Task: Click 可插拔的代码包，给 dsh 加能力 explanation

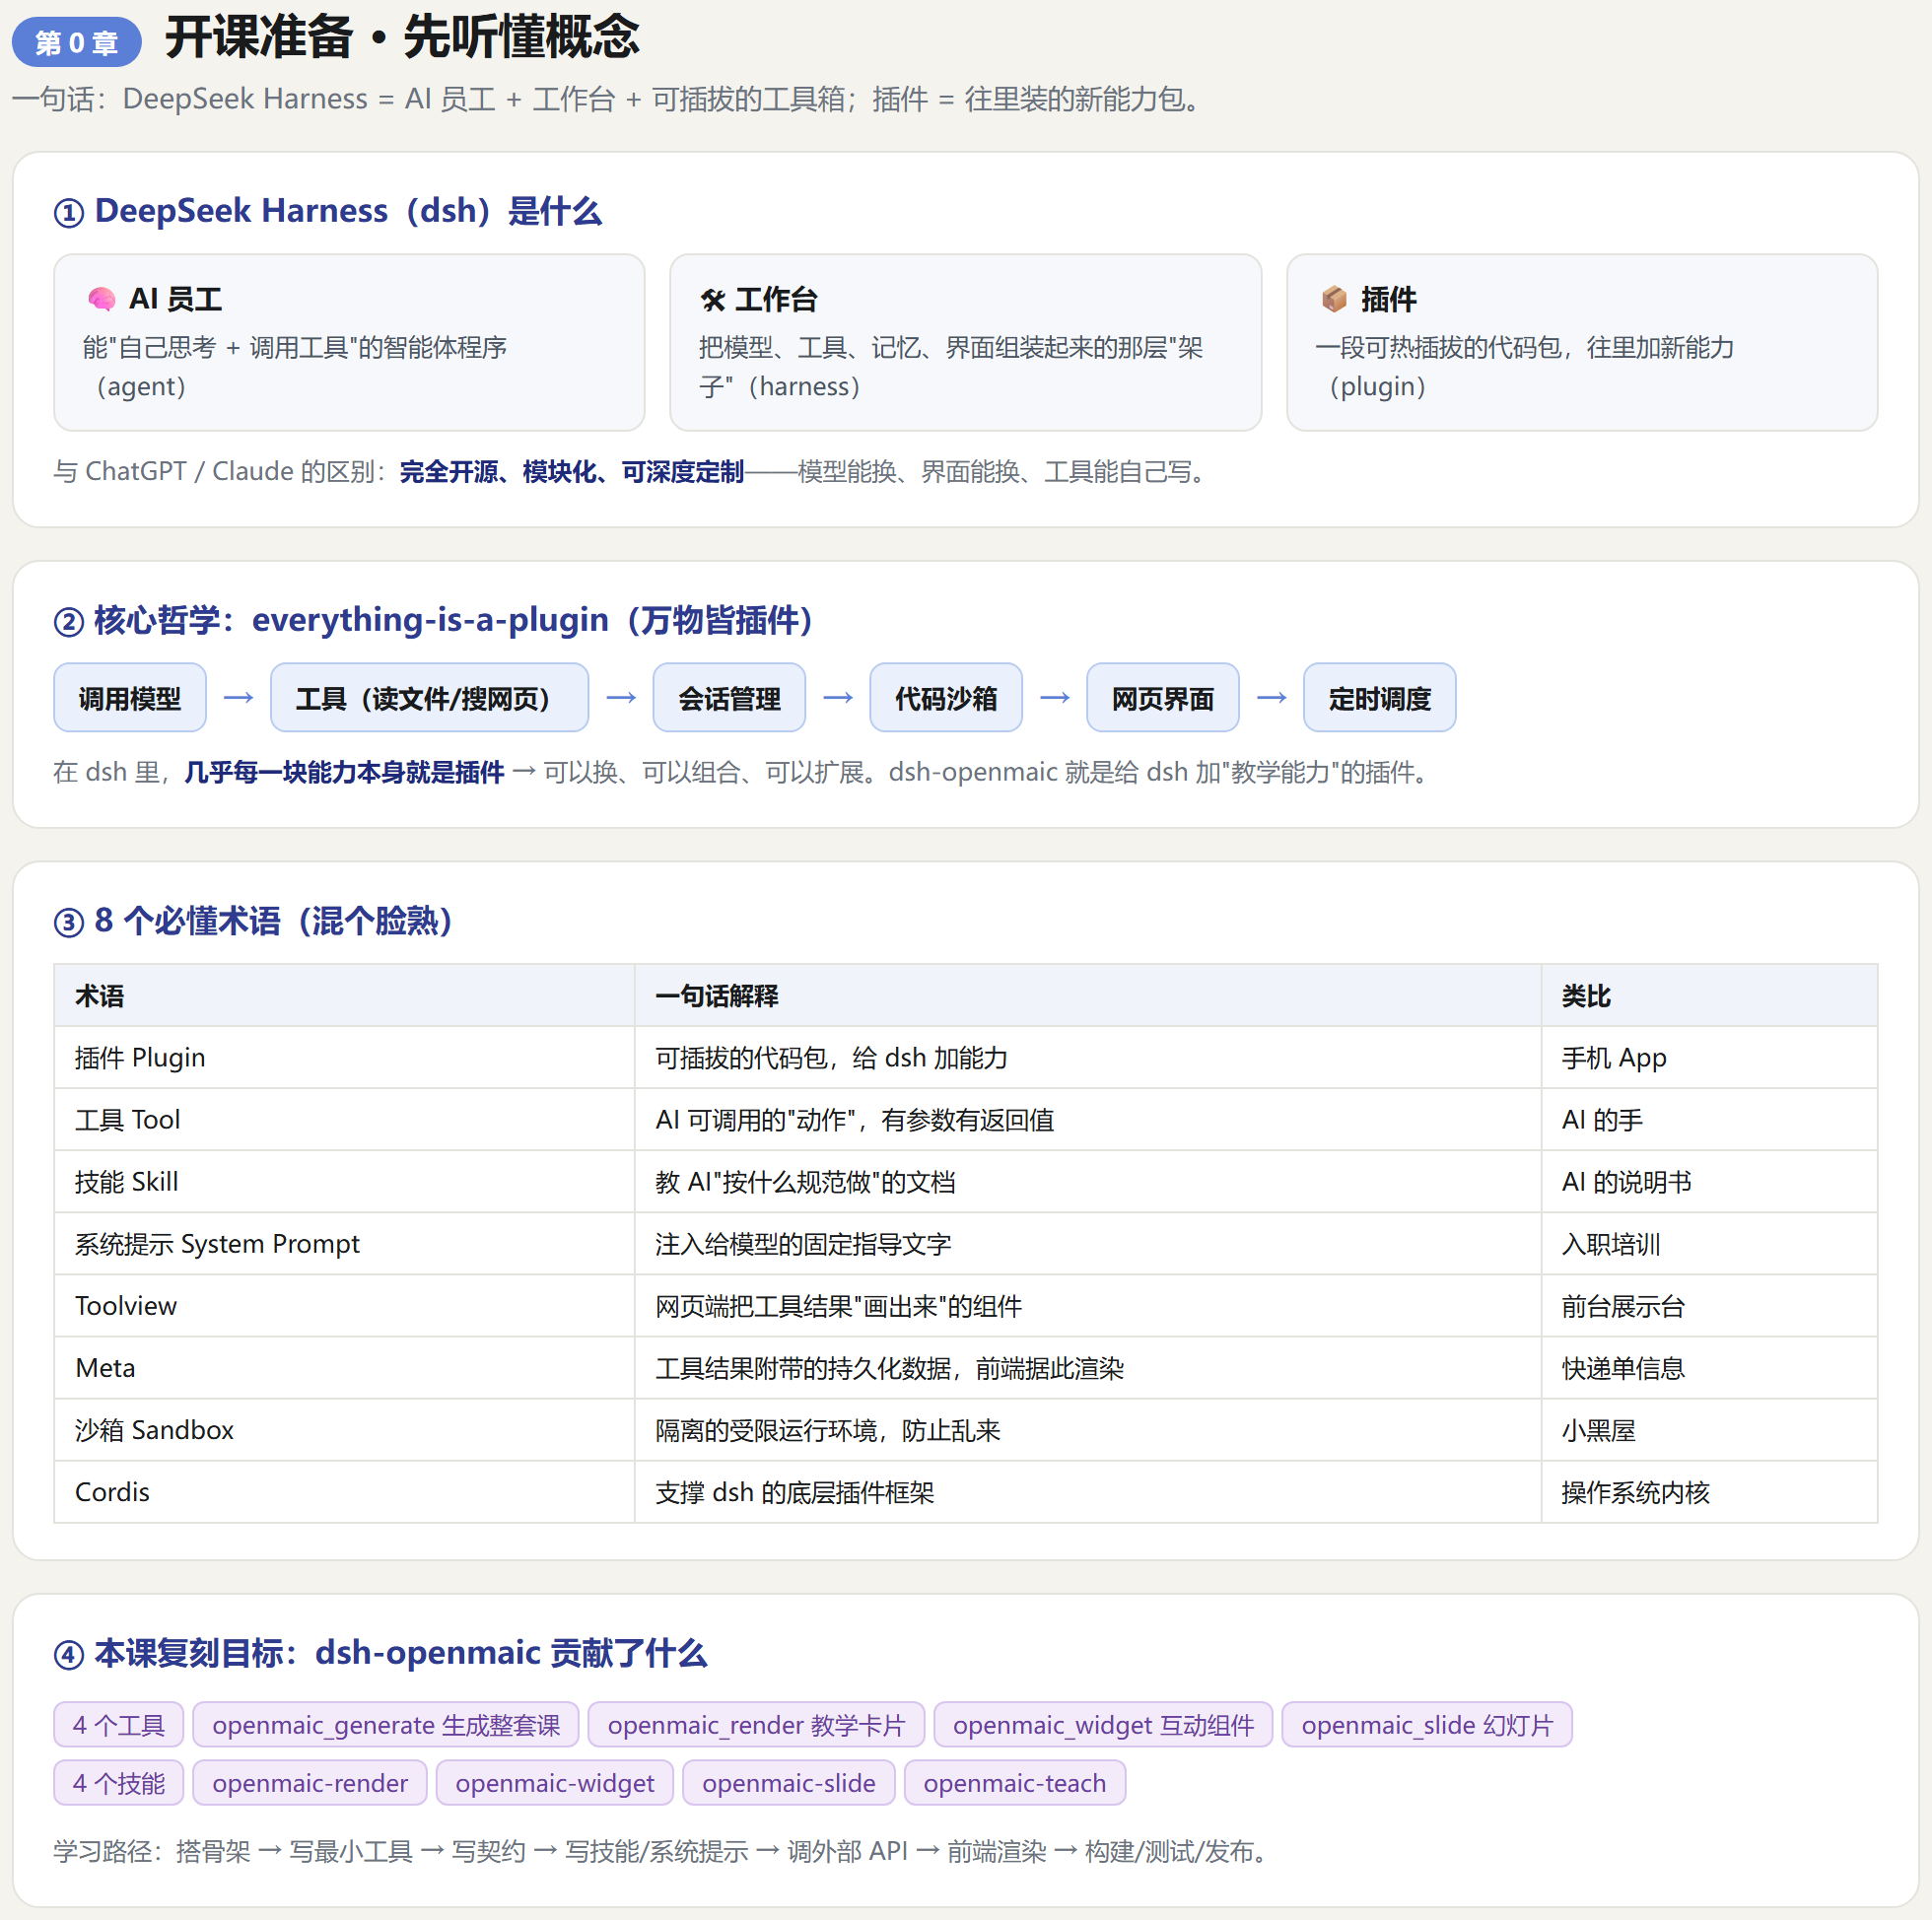Action: (x=1088, y=1058)
